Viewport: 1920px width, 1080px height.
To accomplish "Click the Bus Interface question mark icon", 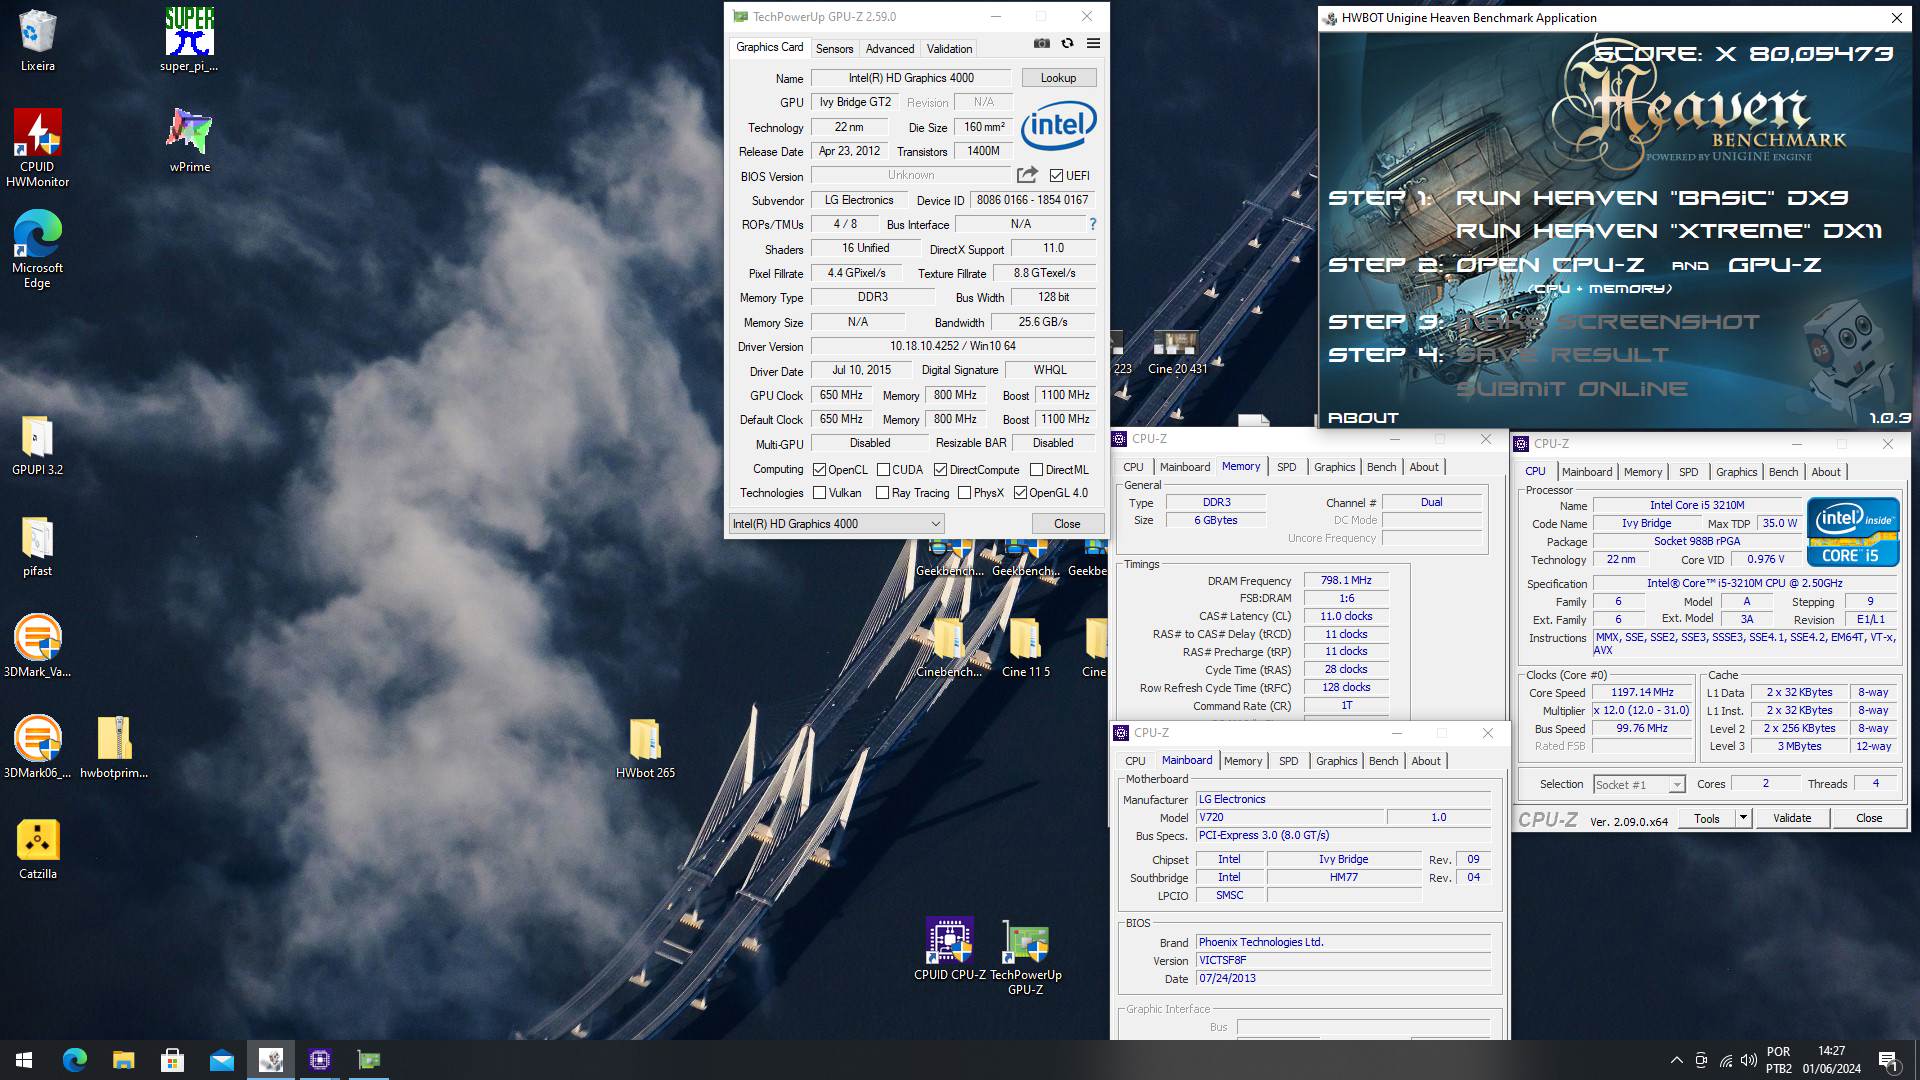I will 1092,224.
